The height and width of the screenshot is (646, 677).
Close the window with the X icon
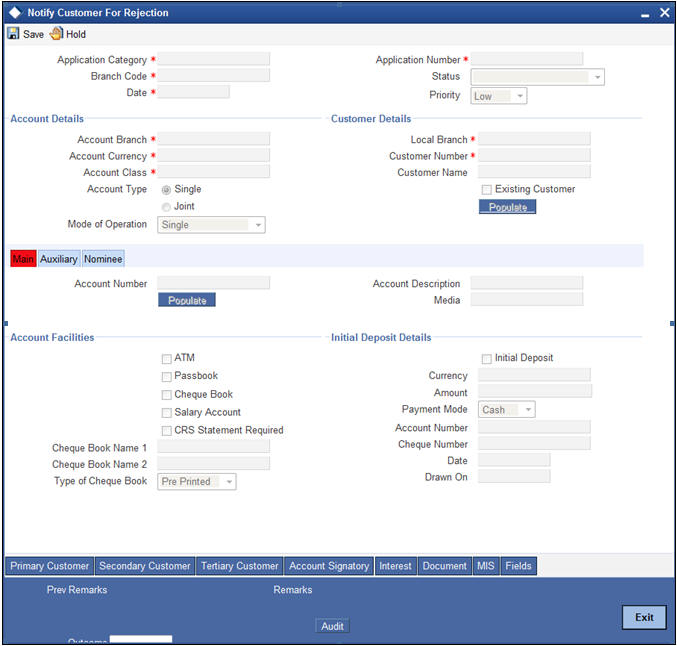(664, 13)
